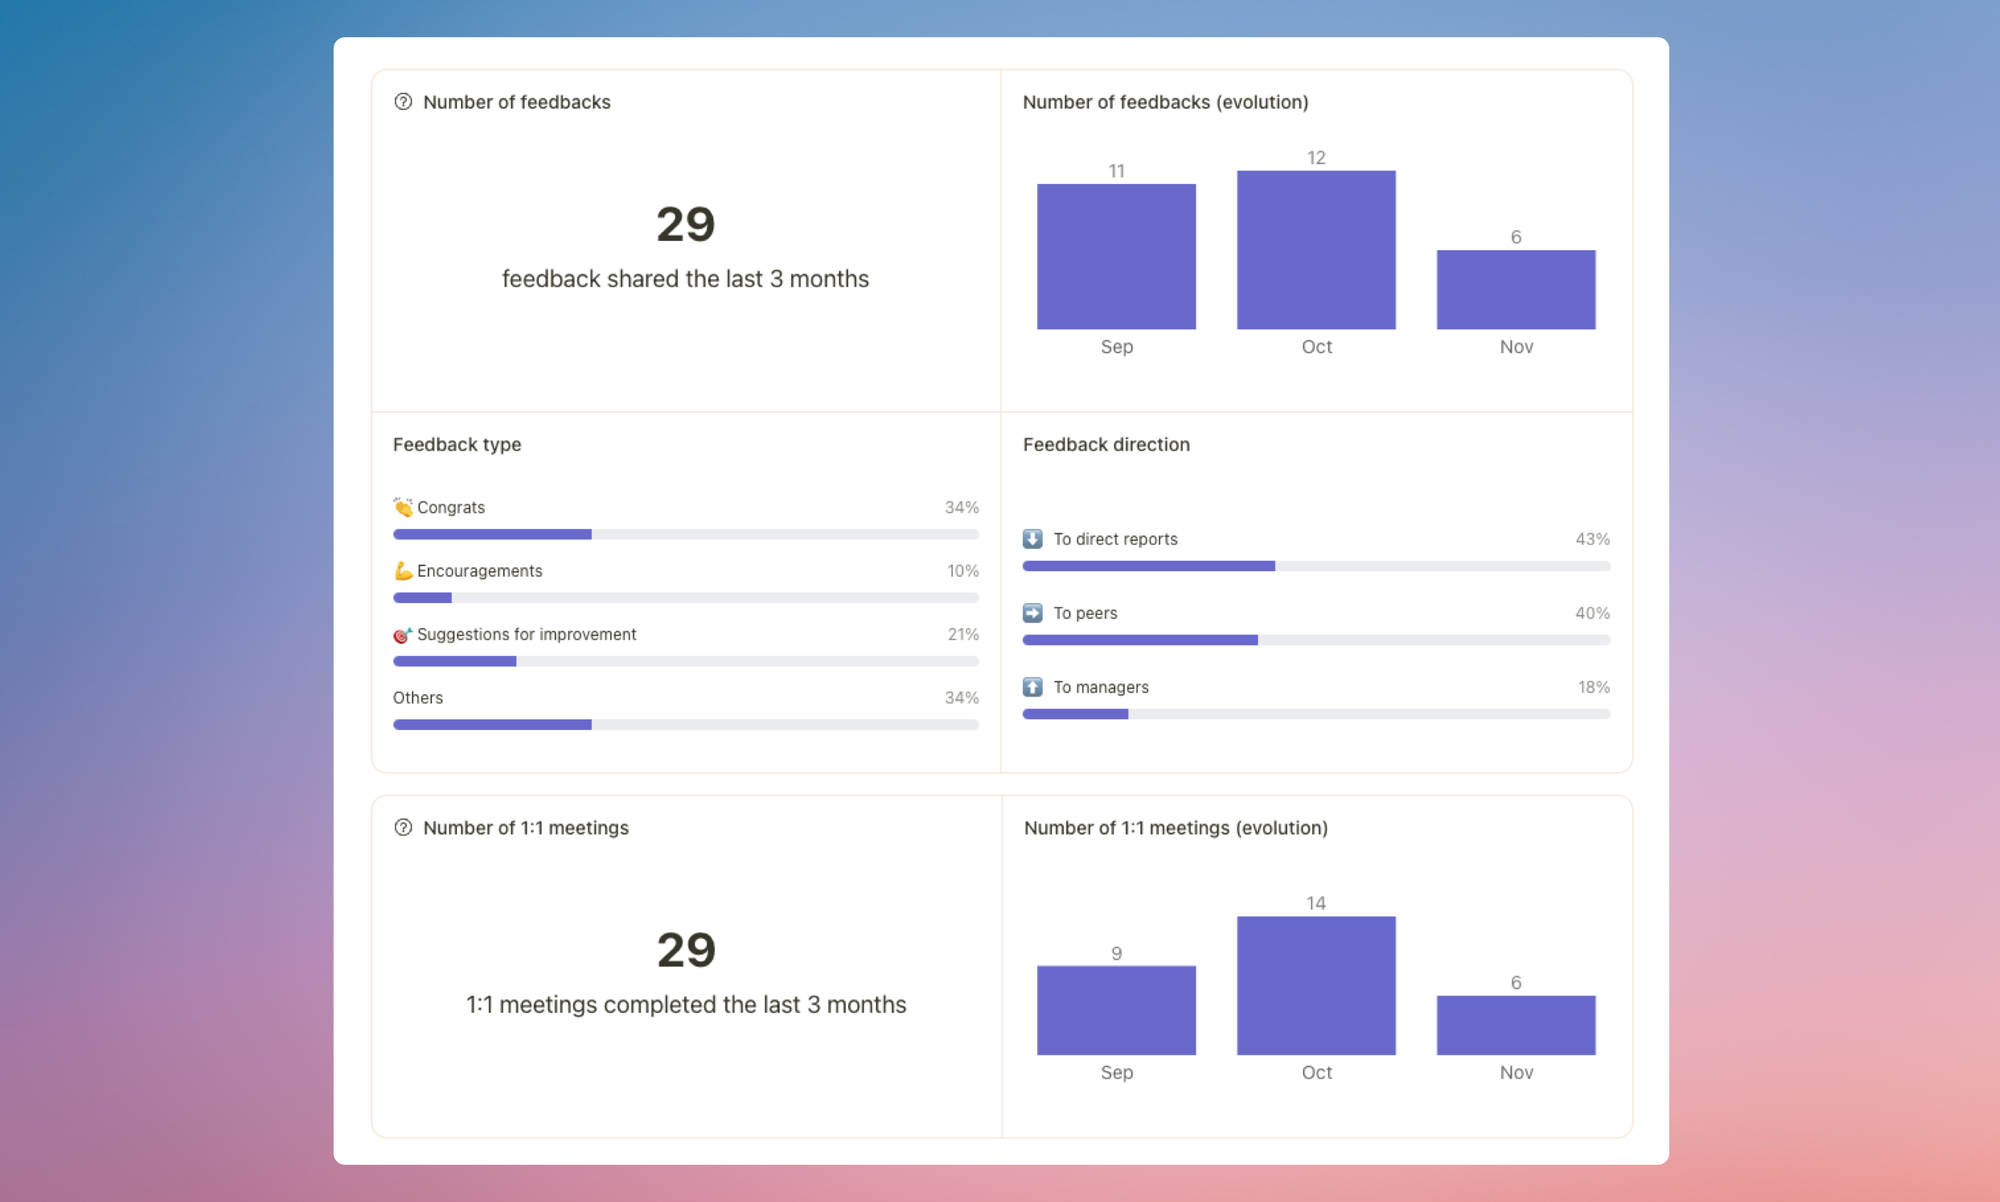
Task: Click the To managers progress bar
Action: [x=1316, y=714]
